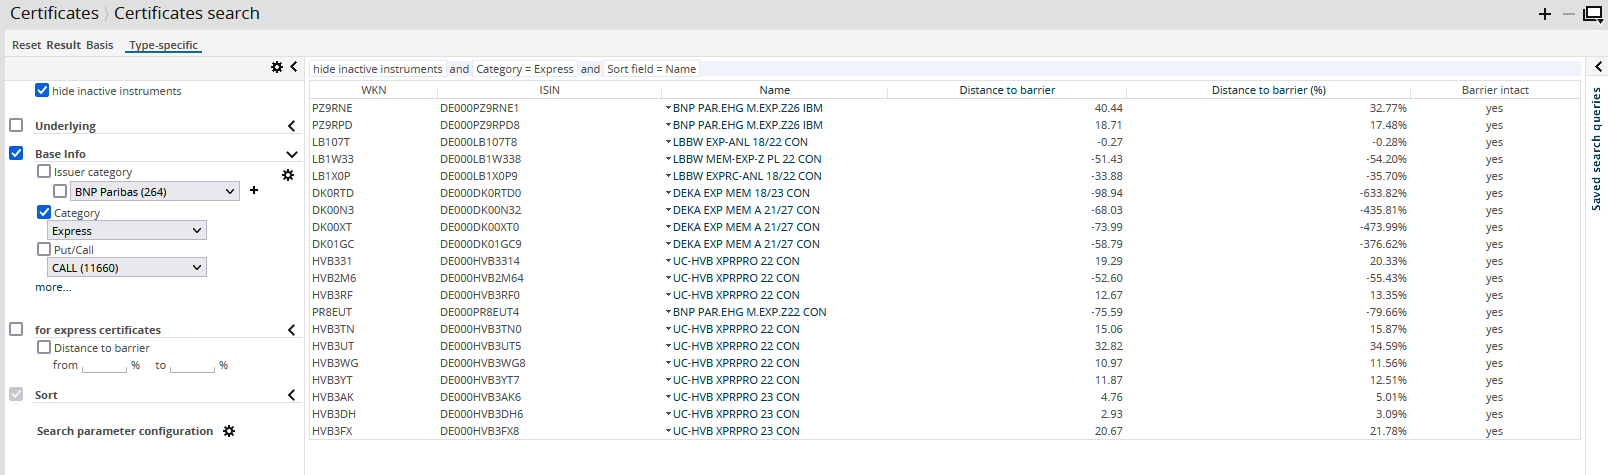Open the BNP Paribas (264) issuer dropdown
This screenshot has width=1608, height=475.
(x=154, y=191)
